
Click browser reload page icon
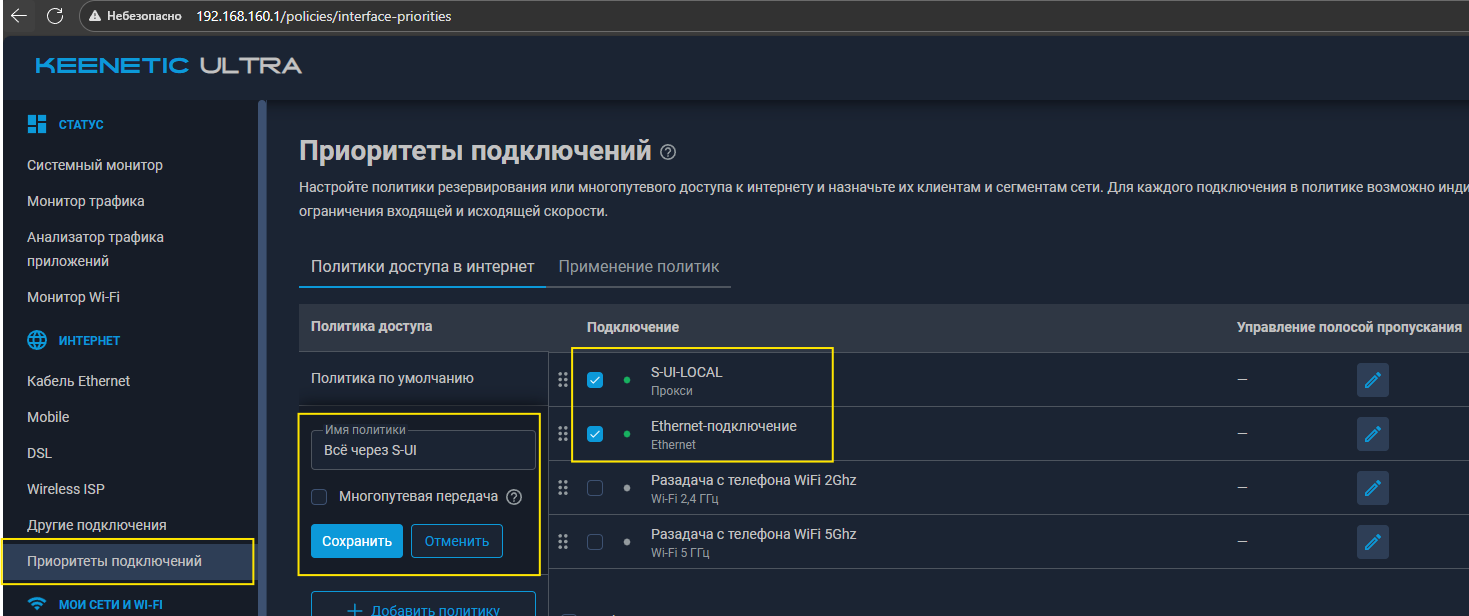[x=55, y=16]
